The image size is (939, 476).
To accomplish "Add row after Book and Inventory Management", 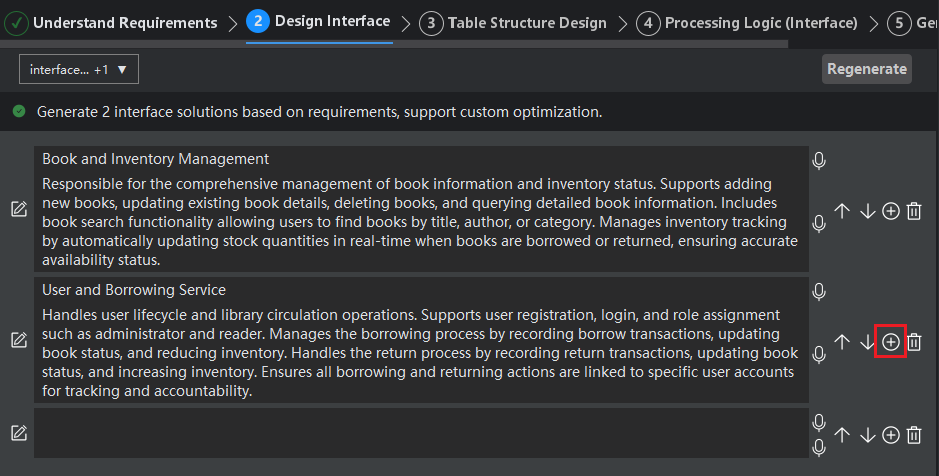I will pos(890,211).
